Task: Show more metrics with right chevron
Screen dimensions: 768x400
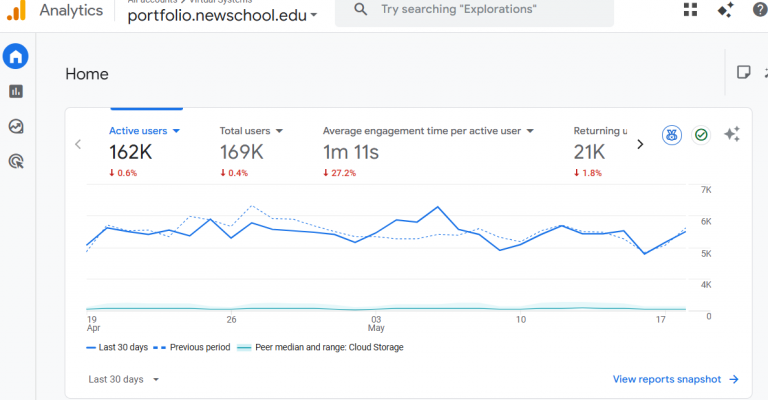Action: pyautogui.click(x=640, y=144)
